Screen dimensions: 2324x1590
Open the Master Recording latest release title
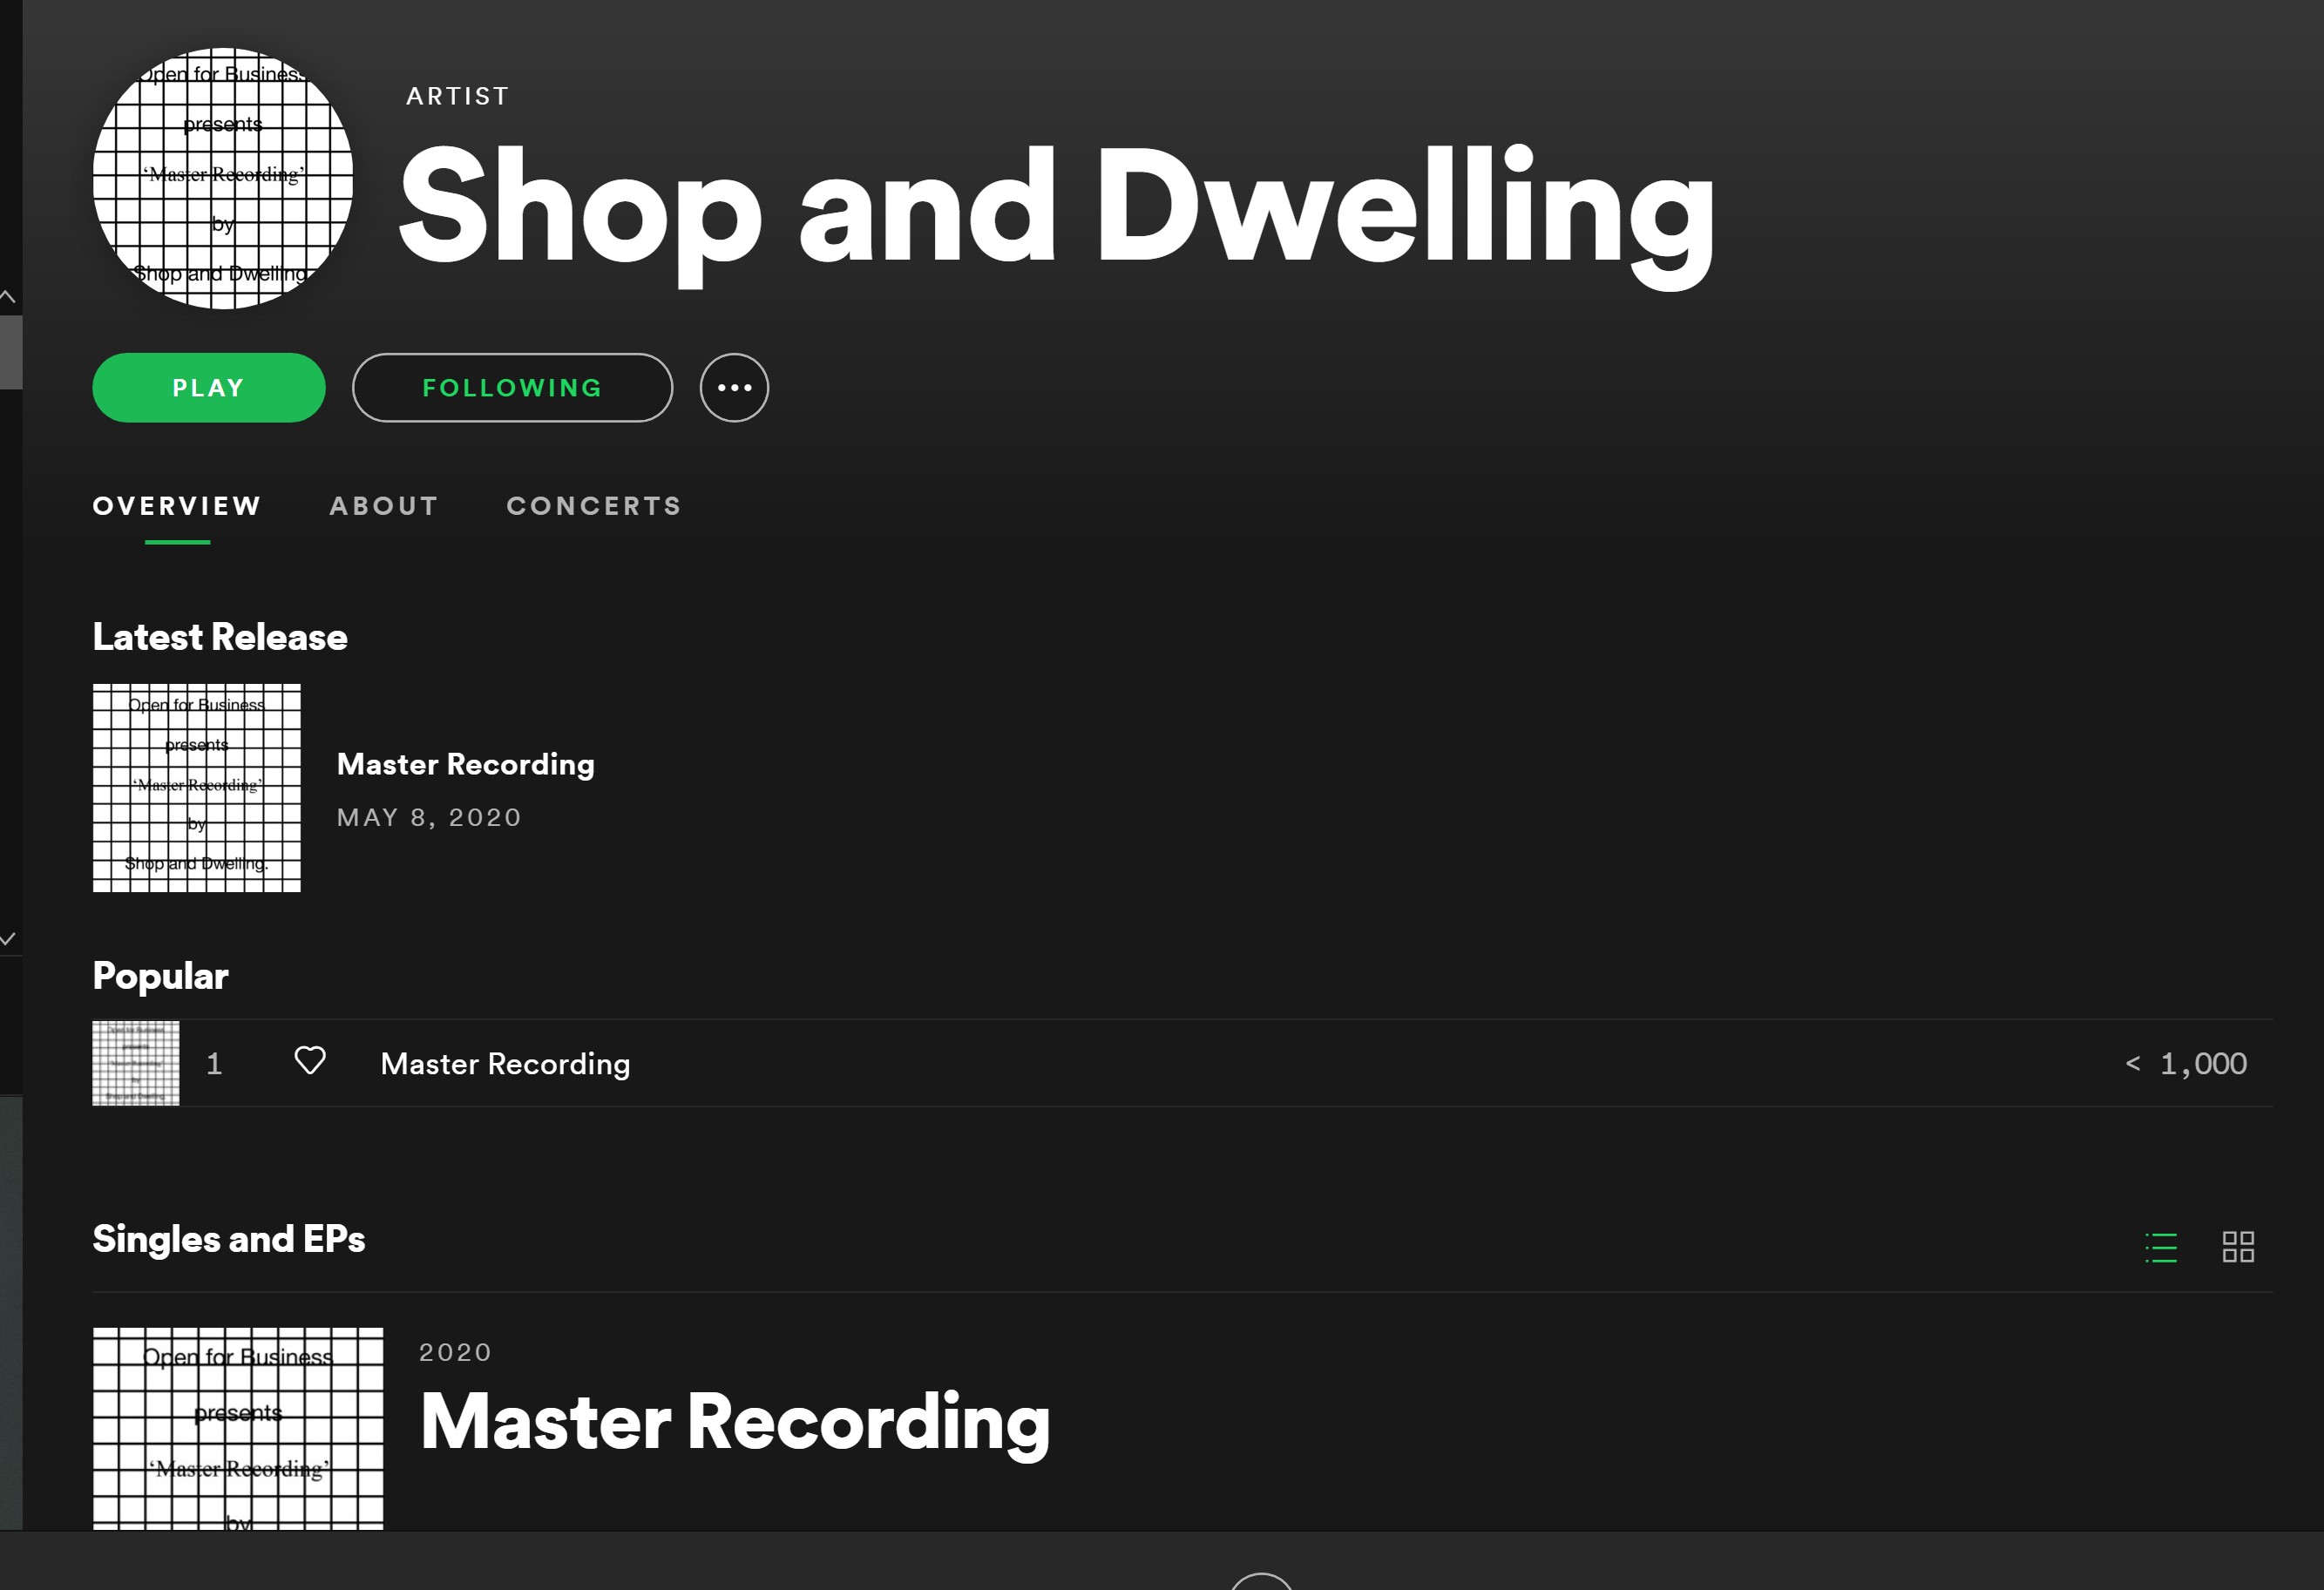click(x=466, y=765)
